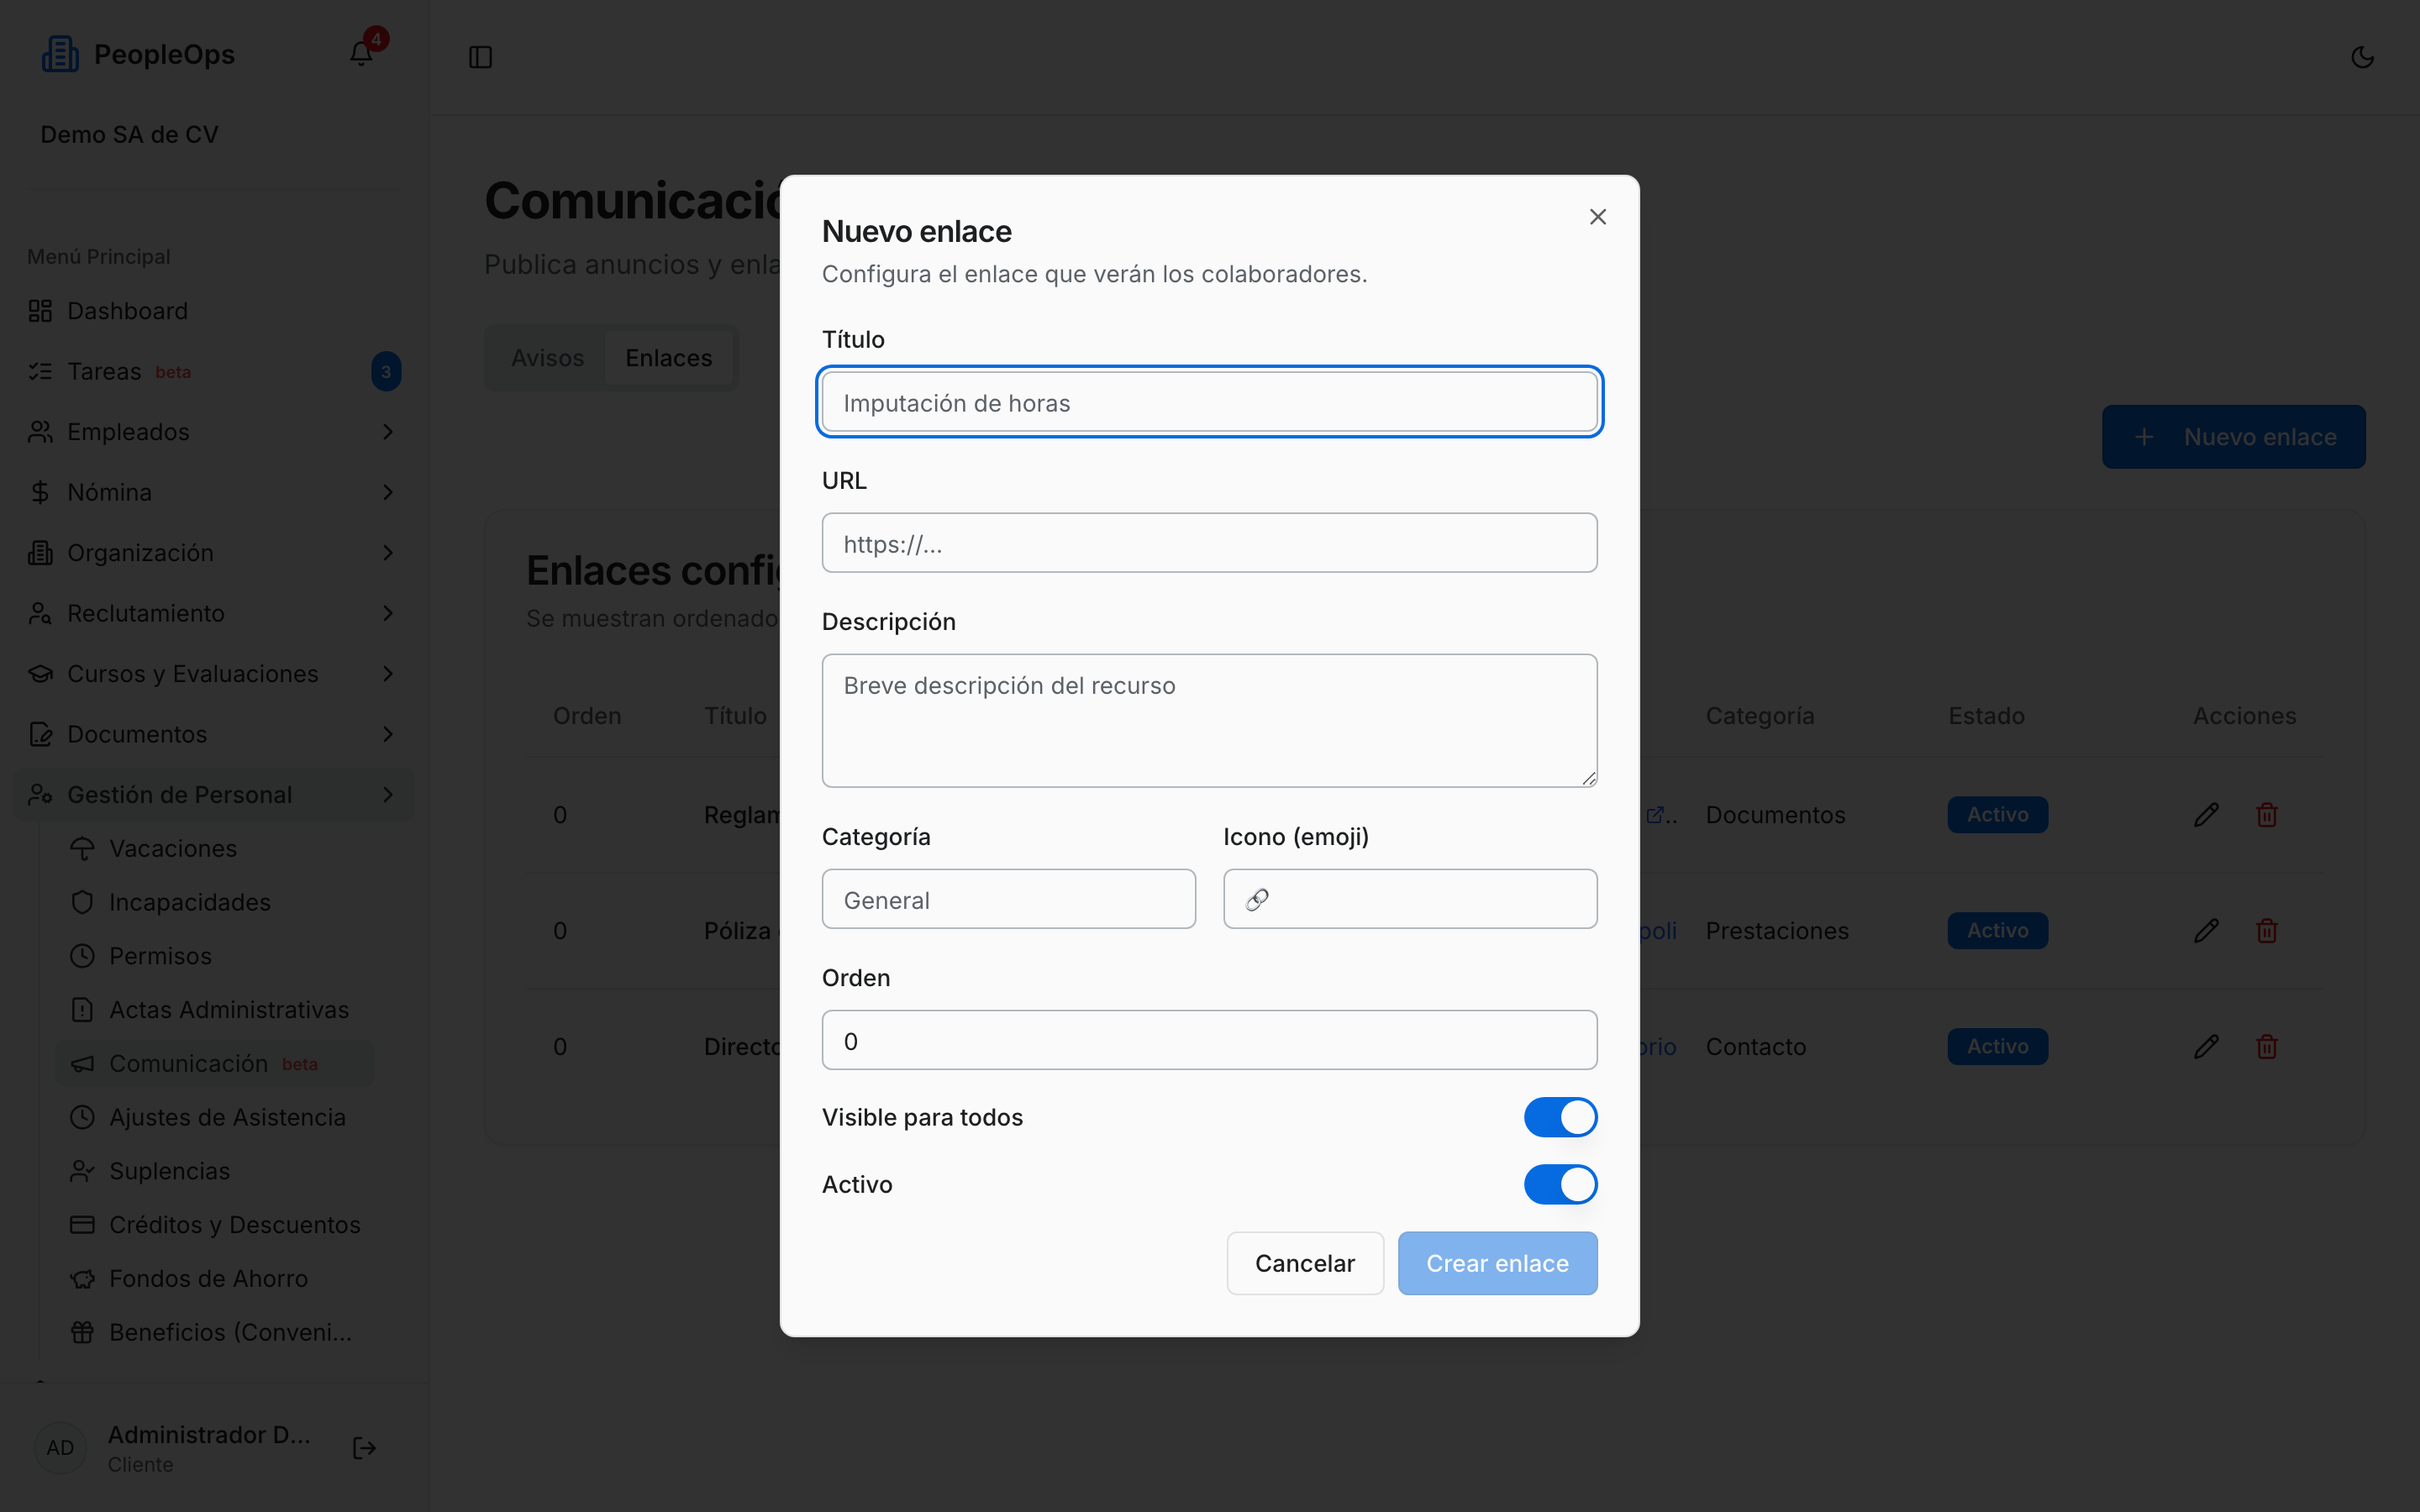Image resolution: width=2420 pixels, height=1512 pixels.
Task: Click the AD user avatar
Action: (60, 1448)
